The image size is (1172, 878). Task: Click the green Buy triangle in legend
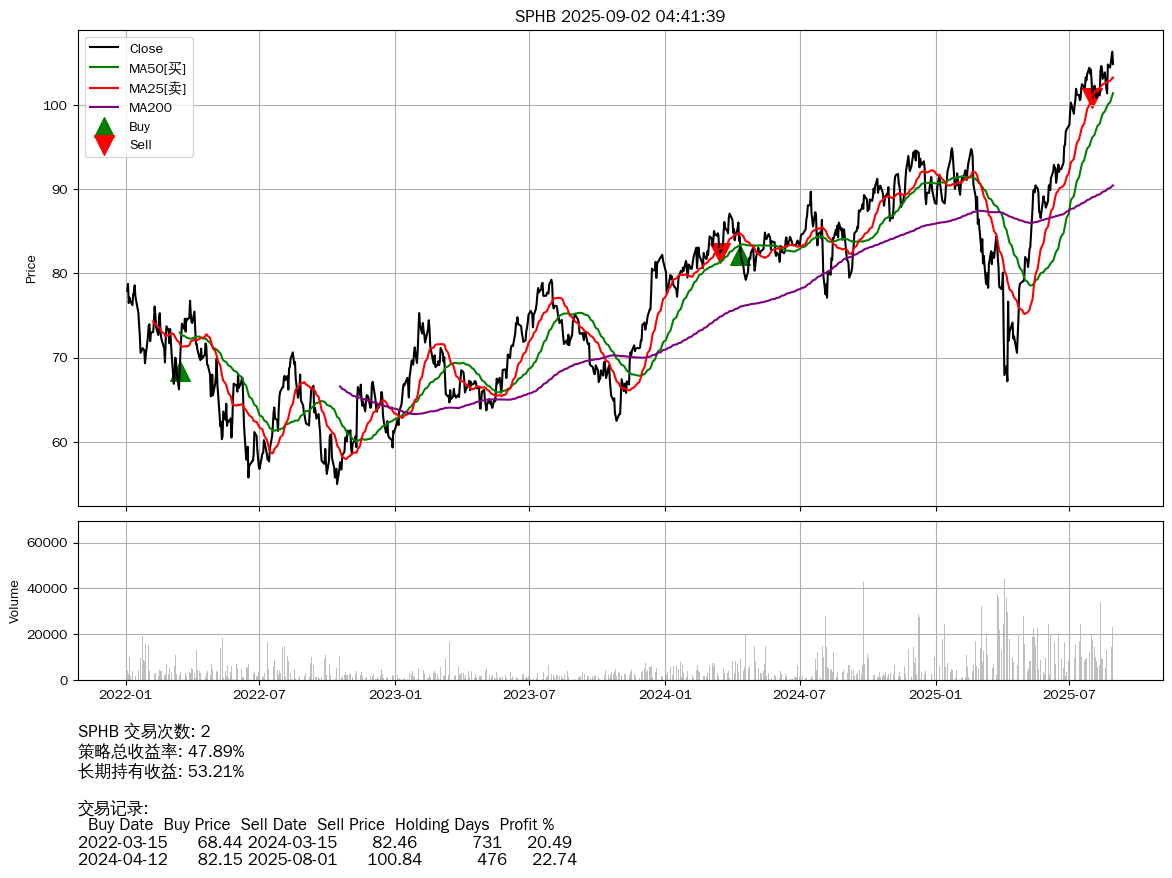pos(104,127)
